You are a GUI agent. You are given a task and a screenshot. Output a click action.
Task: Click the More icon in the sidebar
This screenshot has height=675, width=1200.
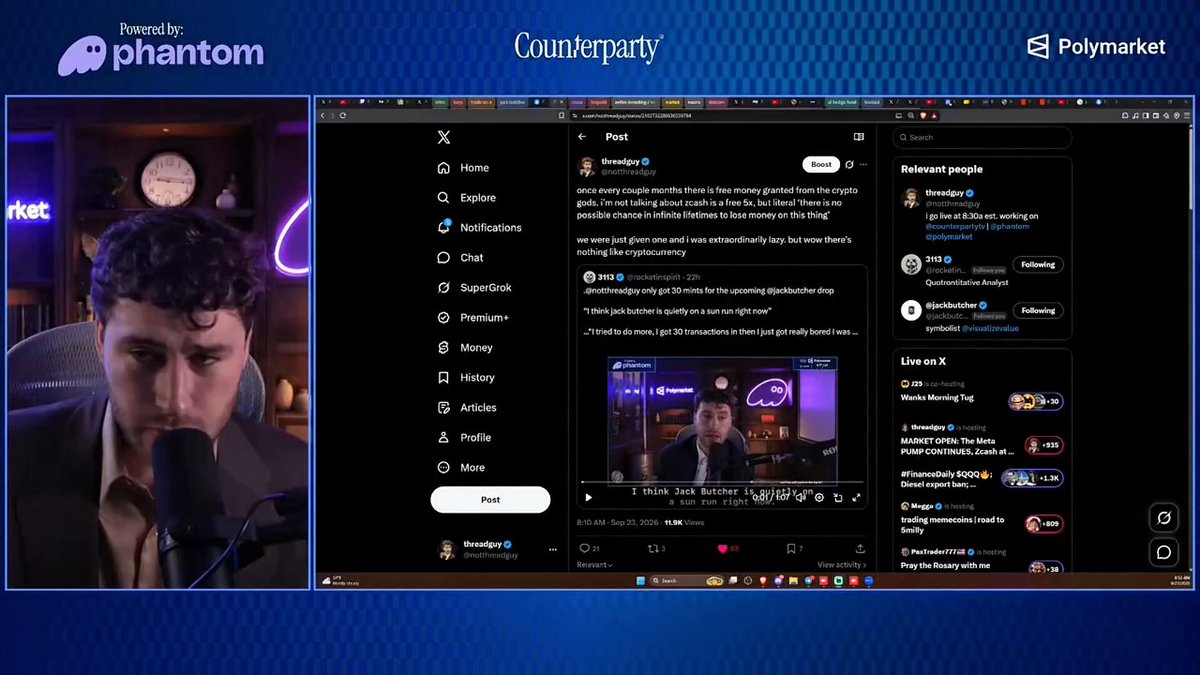pyautogui.click(x=444, y=468)
